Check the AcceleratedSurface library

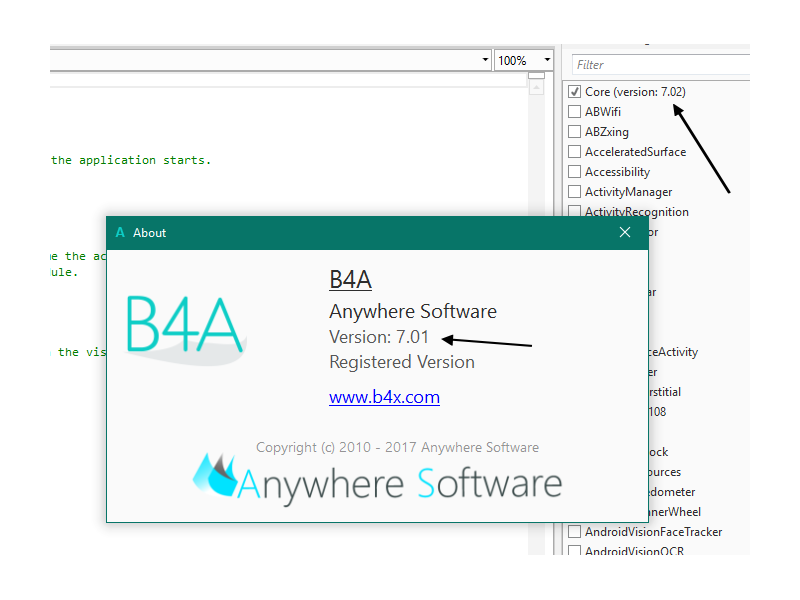point(574,152)
